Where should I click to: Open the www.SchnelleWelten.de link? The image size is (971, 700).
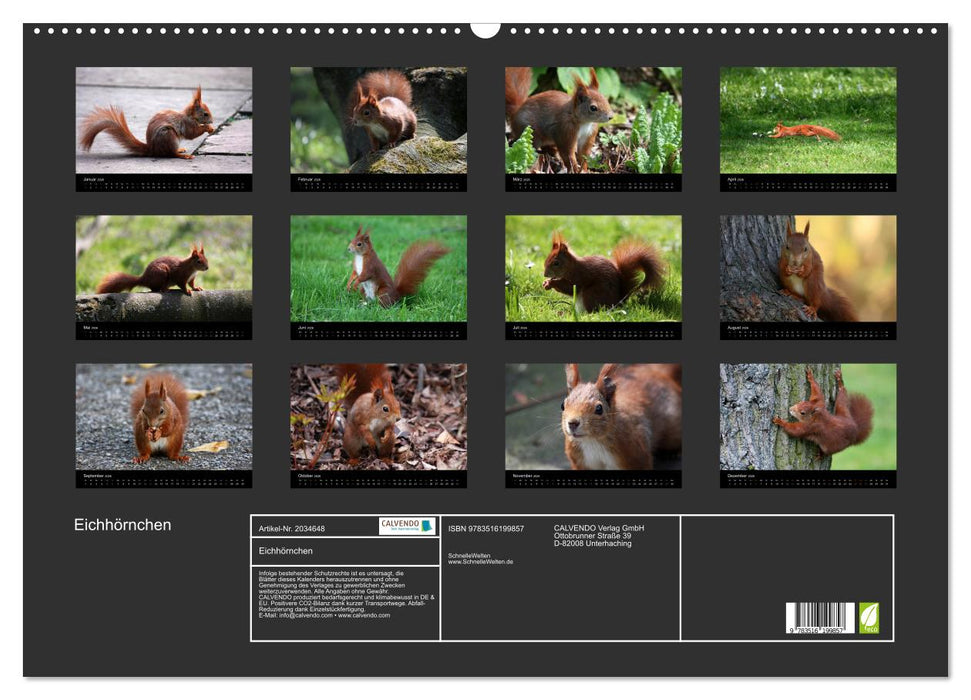click(x=480, y=560)
